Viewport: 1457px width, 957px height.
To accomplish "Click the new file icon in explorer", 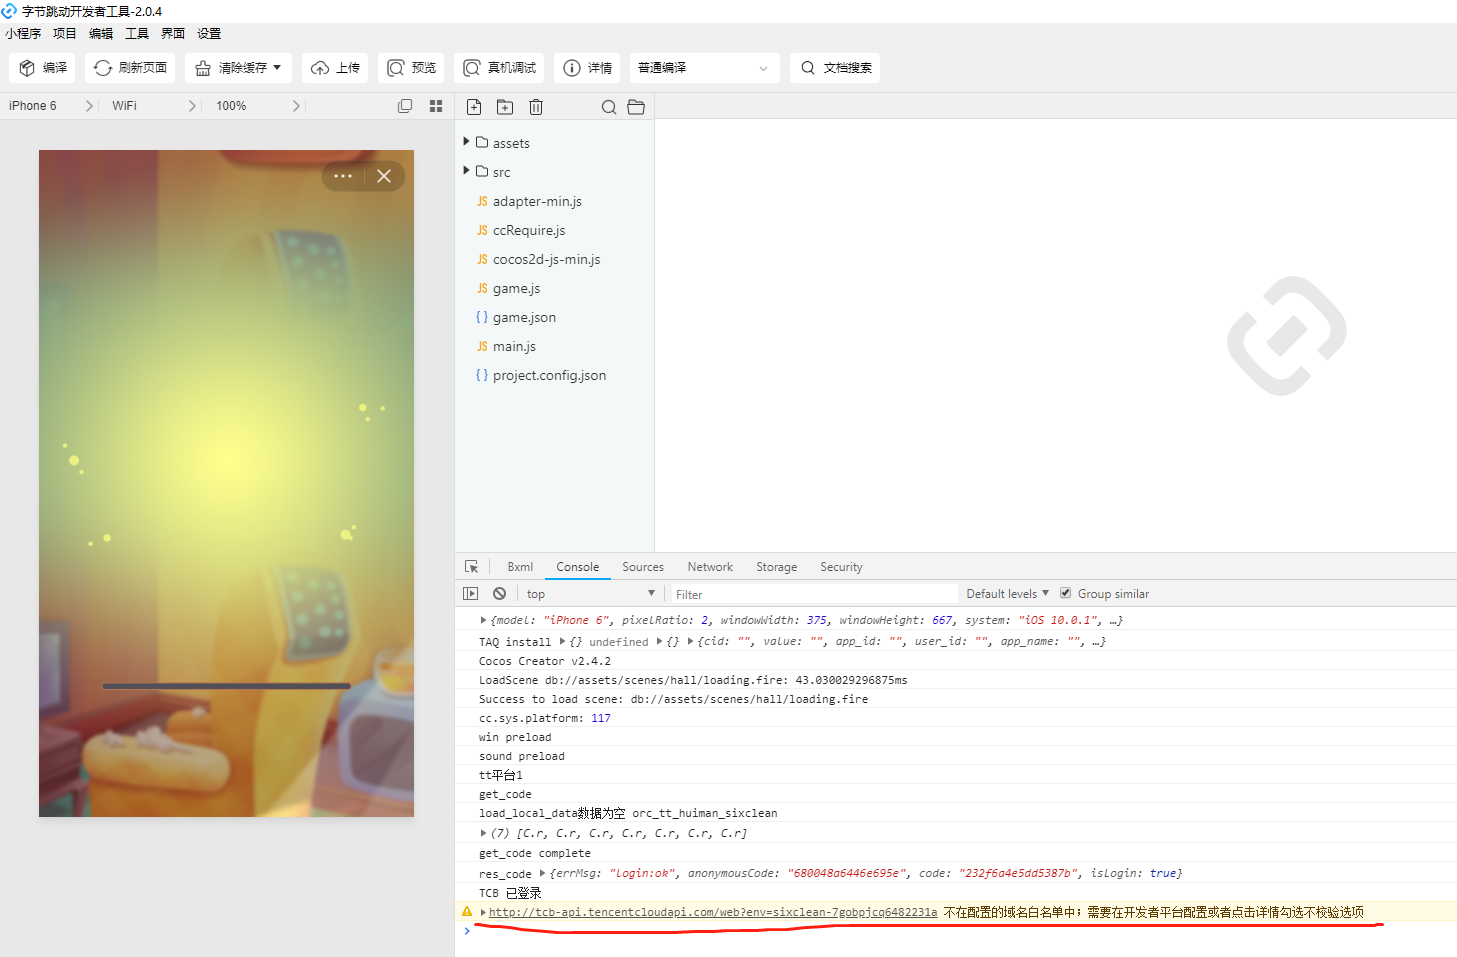I will tap(474, 107).
